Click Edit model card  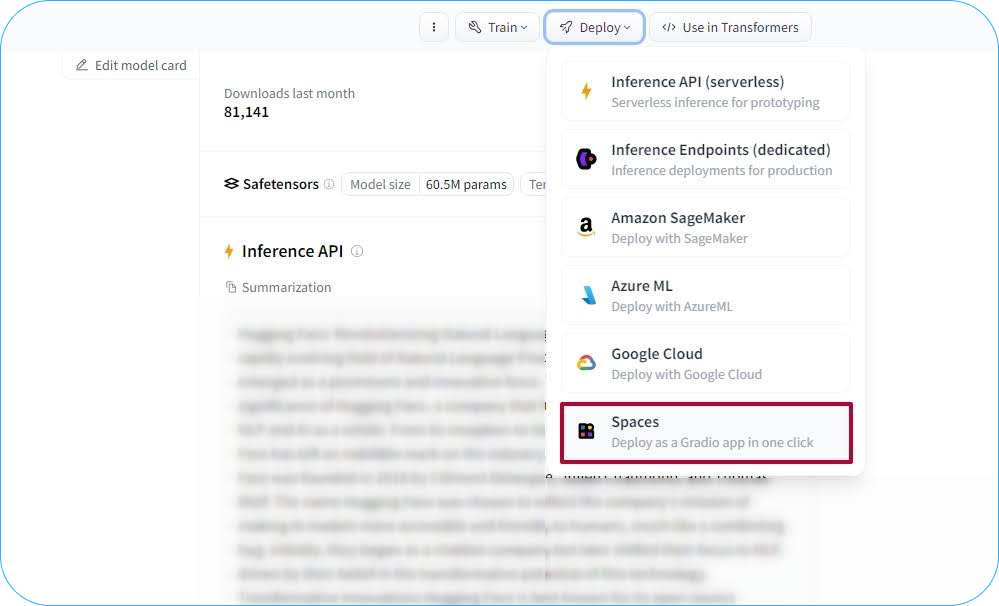[x=131, y=65]
